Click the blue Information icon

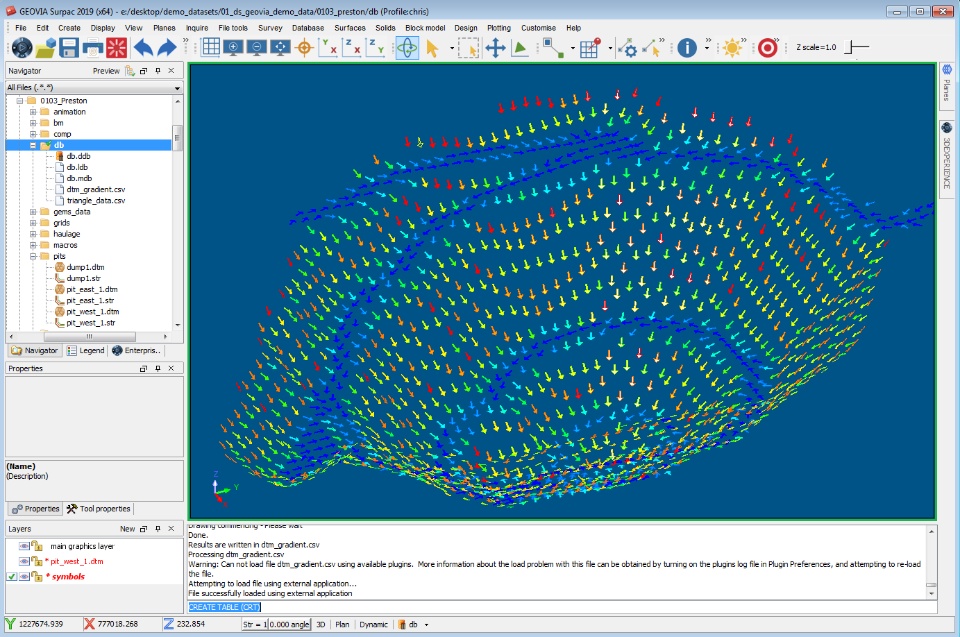coord(687,48)
